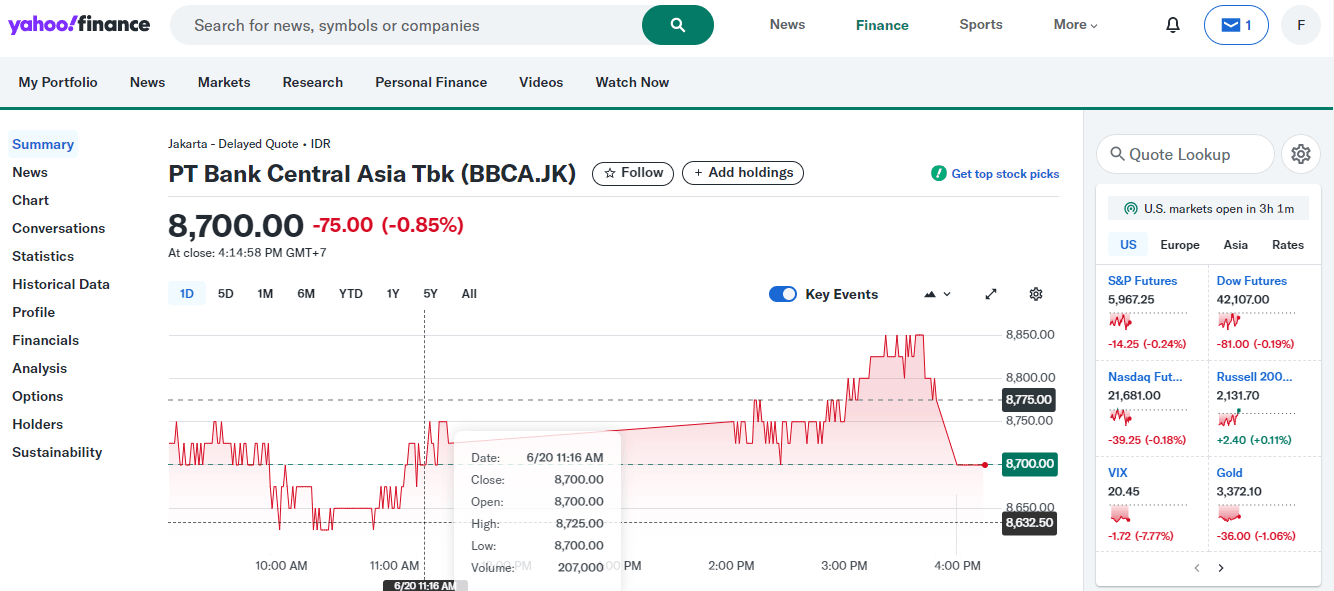Viewport: 1334px width, 591px height.
Task: Open the mail inbox icon
Action: pyautogui.click(x=1236, y=23)
